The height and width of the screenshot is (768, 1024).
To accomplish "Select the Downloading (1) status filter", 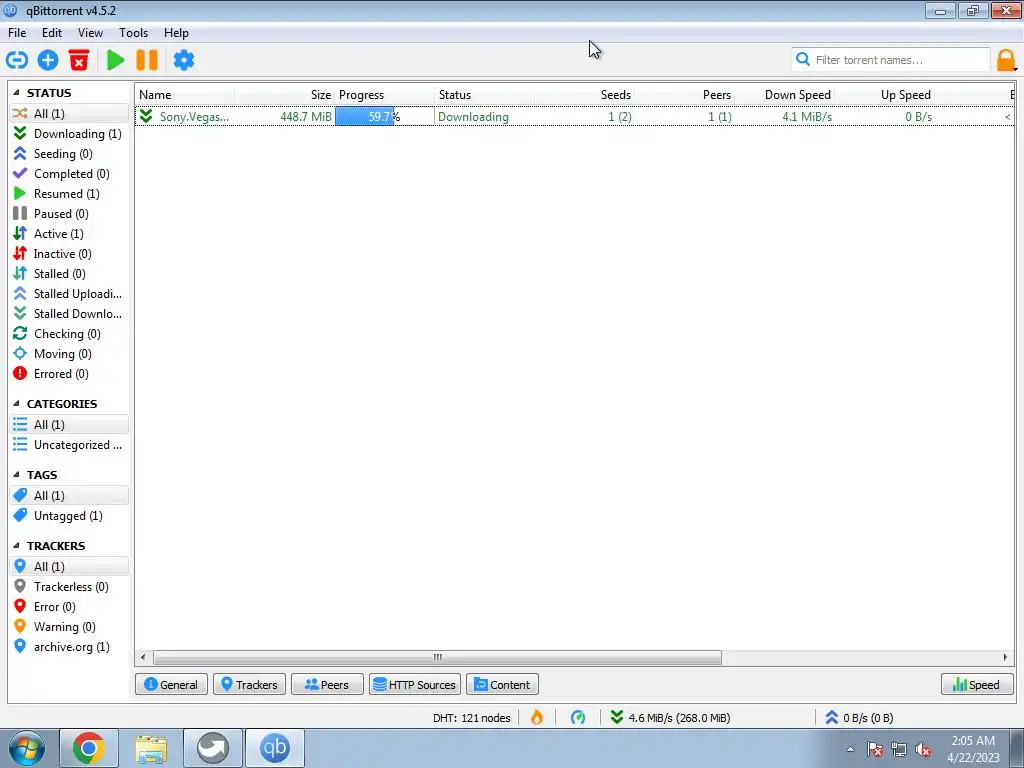I will coord(68,134).
